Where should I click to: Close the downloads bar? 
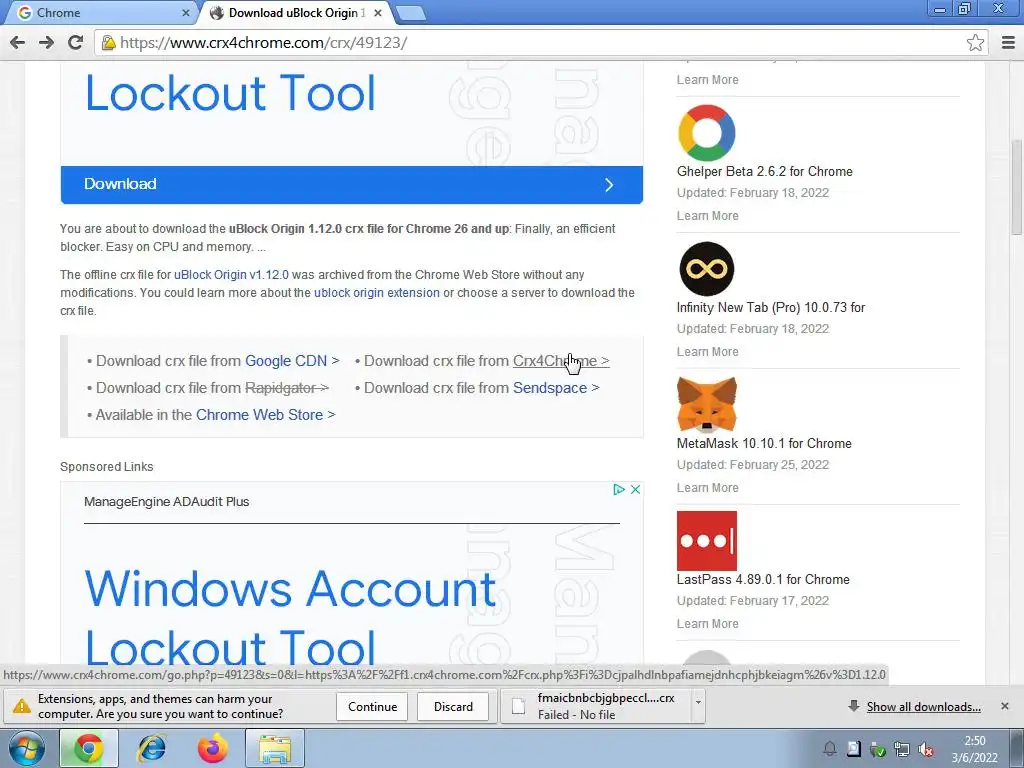[1005, 706]
